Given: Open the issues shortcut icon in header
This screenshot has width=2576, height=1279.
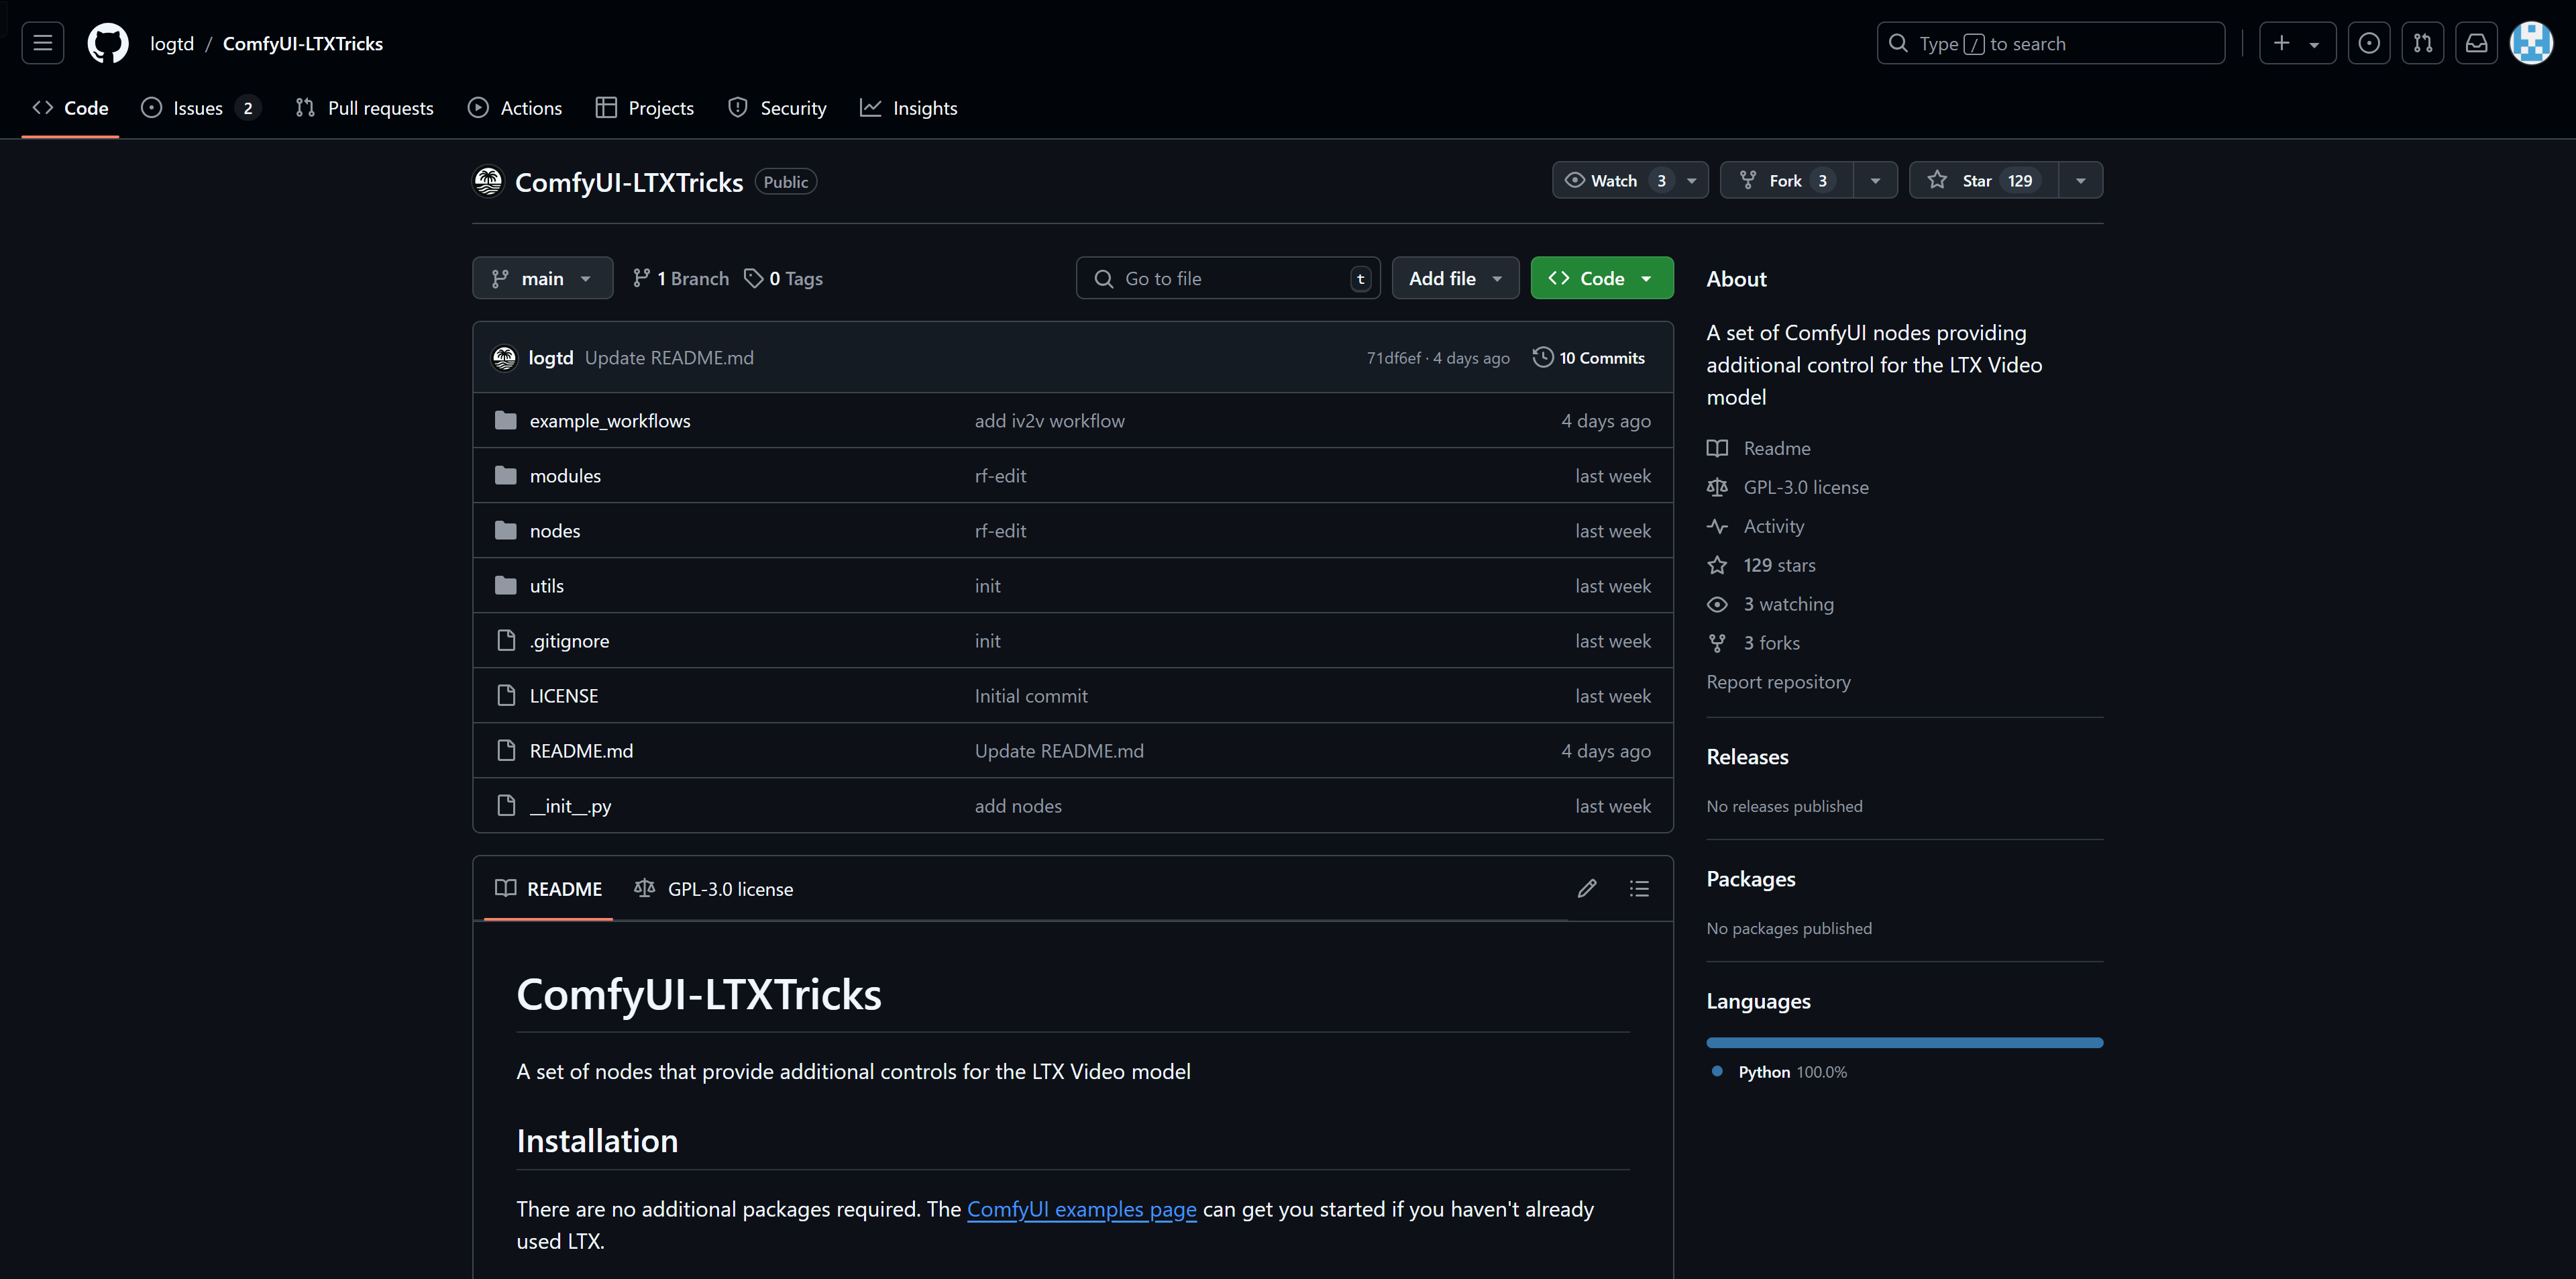Looking at the screenshot, I should click(2368, 43).
